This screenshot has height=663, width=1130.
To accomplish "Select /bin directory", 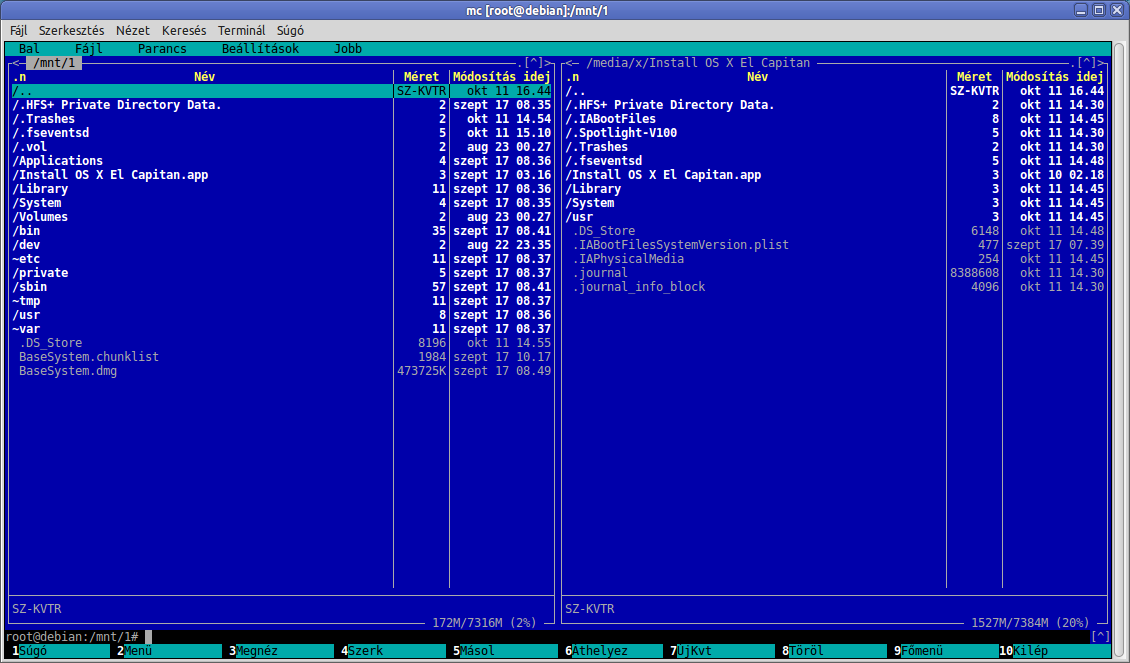I will point(281,231).
